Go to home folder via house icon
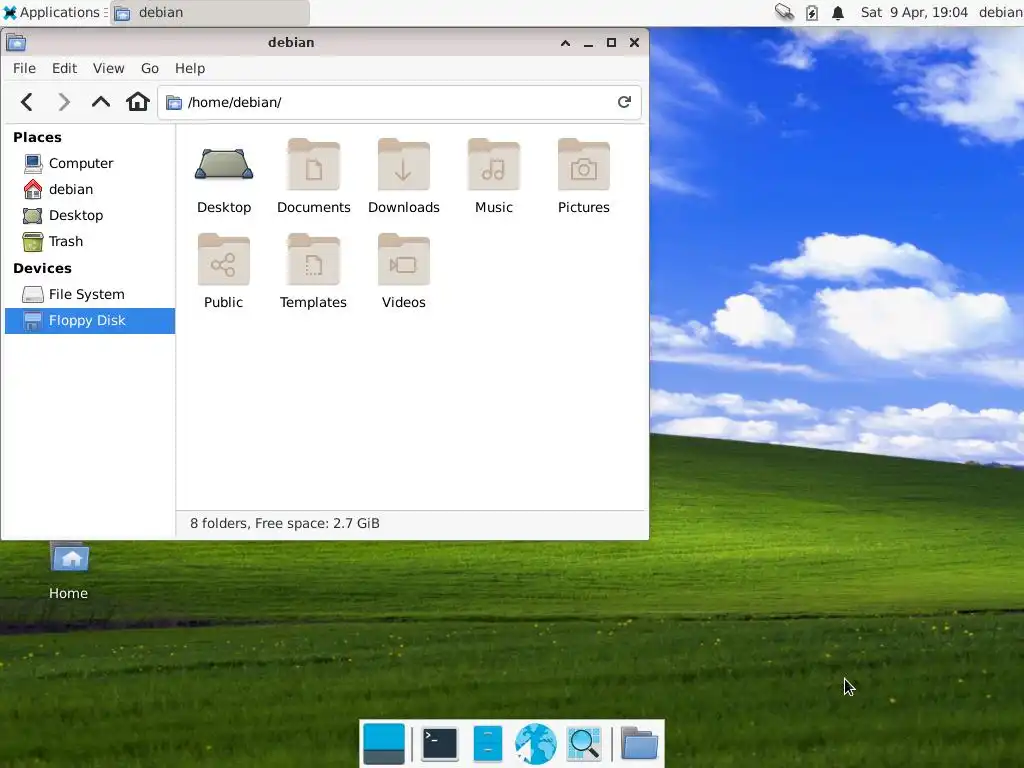The height and width of the screenshot is (768, 1024). point(138,102)
